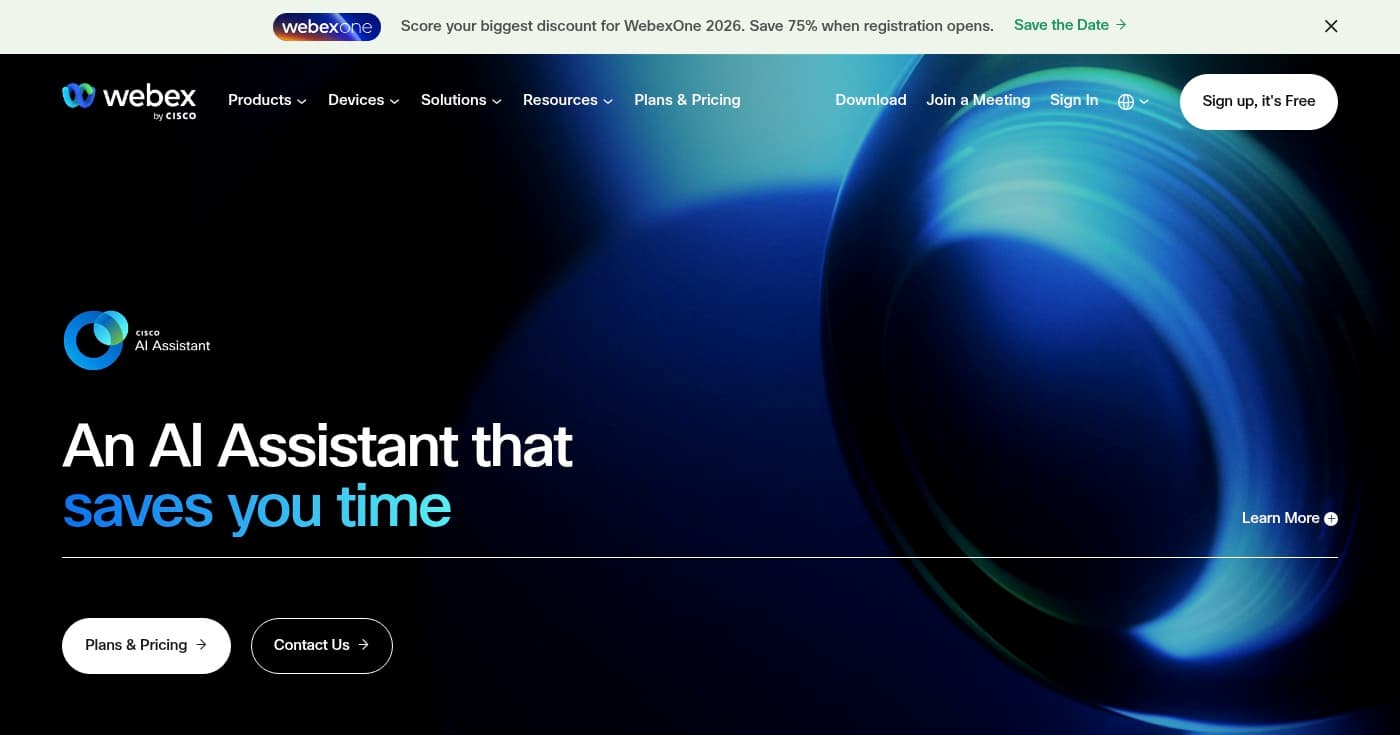This screenshot has height=735, width=1400.
Task: Dismiss the WebexOne promotional banner
Action: click(x=1331, y=26)
